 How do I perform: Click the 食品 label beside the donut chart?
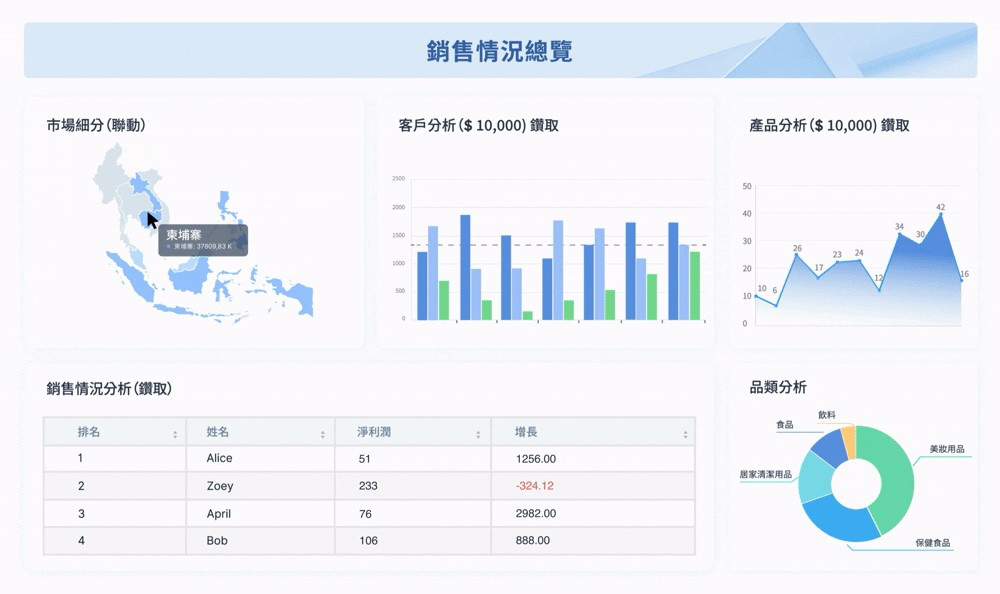pos(784,424)
